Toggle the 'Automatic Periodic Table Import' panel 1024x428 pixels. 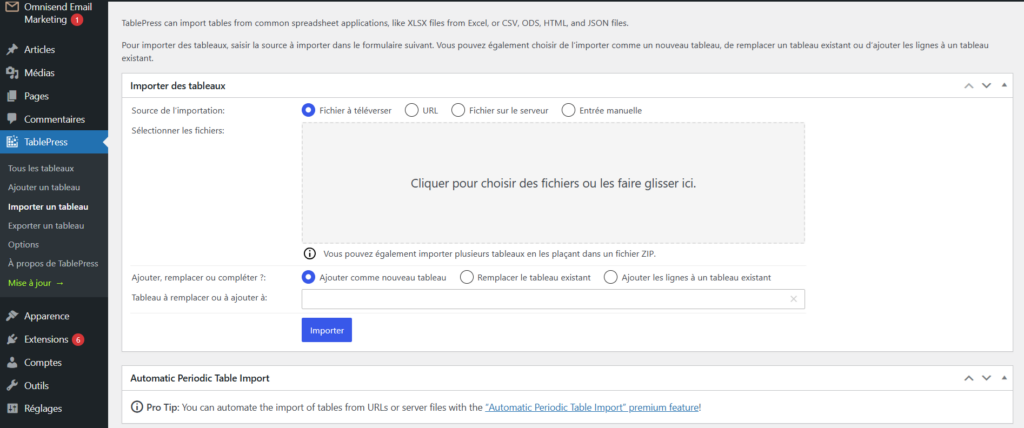tap(1005, 379)
